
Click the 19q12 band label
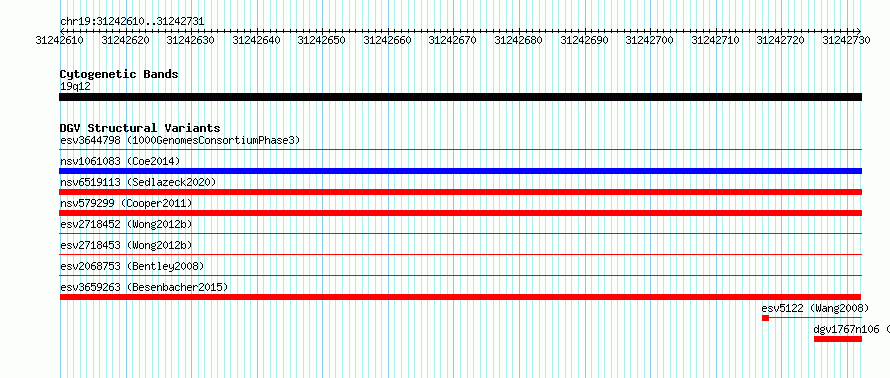point(75,86)
